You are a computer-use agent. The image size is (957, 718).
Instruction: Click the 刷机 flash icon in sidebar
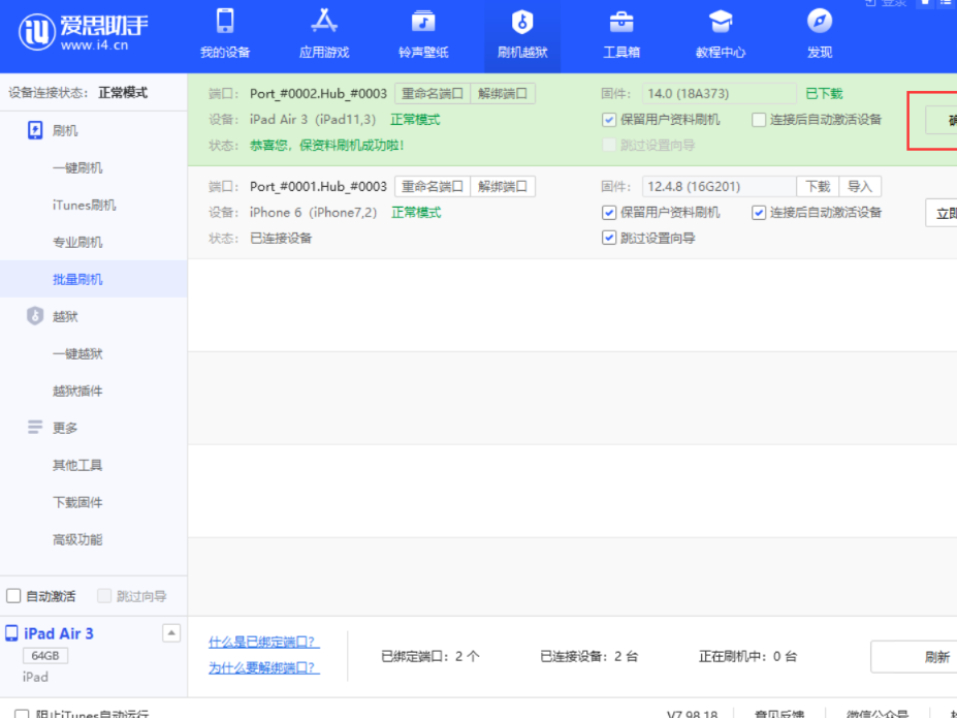(x=35, y=130)
